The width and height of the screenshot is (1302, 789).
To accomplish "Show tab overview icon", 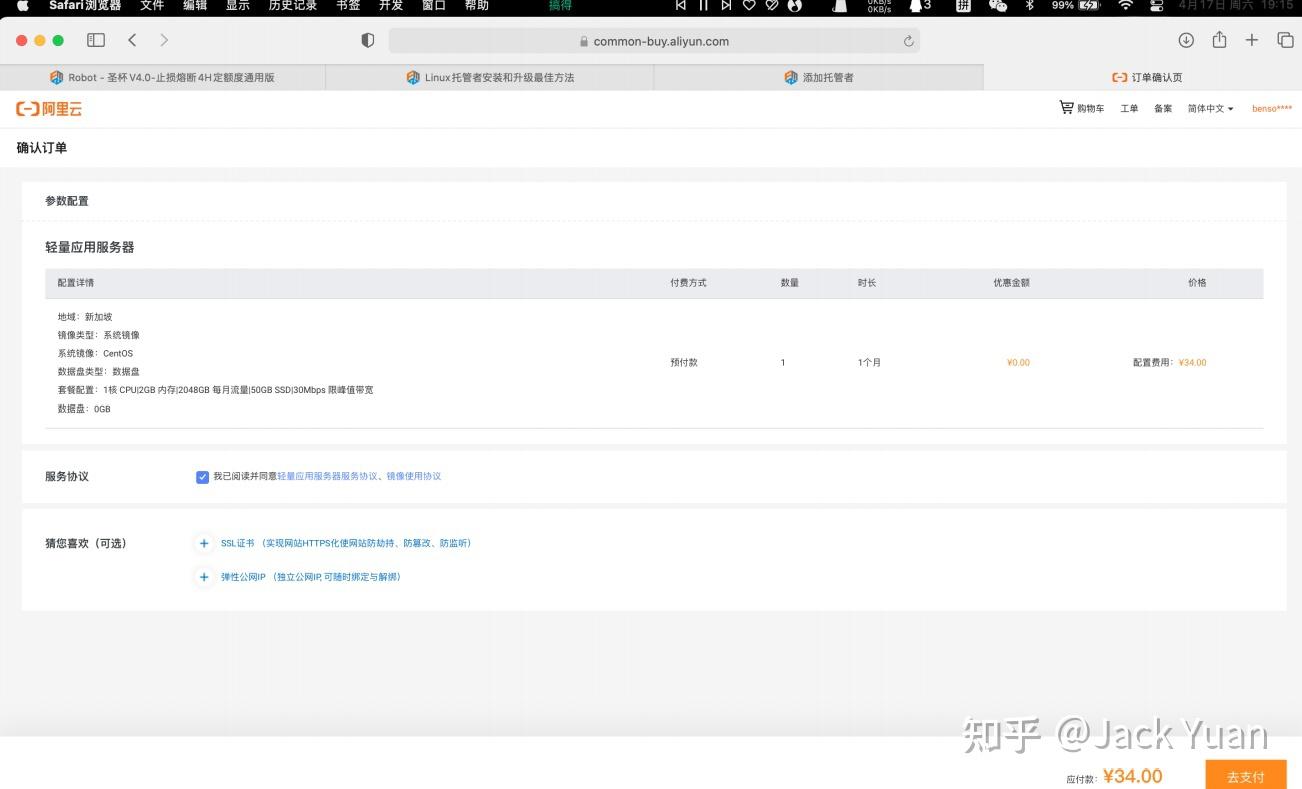I will pyautogui.click(x=1285, y=40).
